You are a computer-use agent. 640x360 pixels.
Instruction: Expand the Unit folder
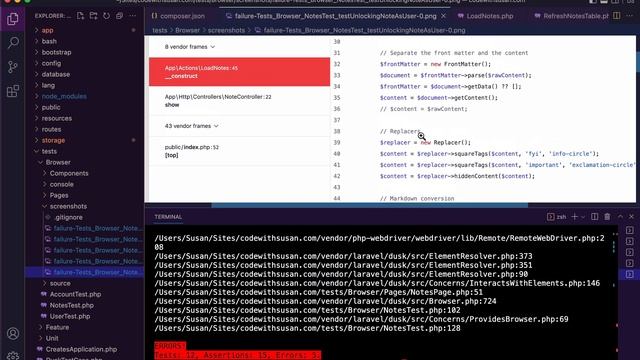click(x=52, y=338)
